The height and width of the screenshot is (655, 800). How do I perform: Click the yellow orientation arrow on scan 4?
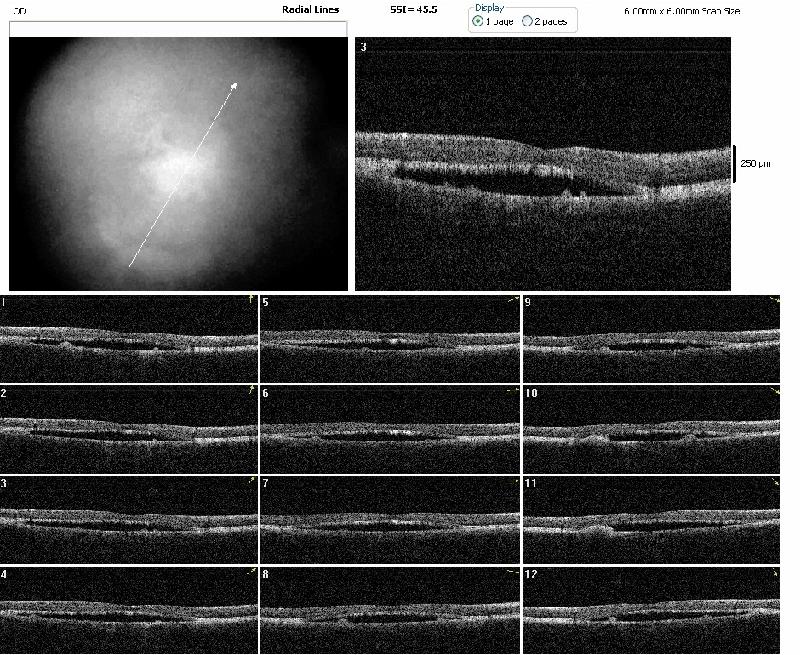coord(251,572)
